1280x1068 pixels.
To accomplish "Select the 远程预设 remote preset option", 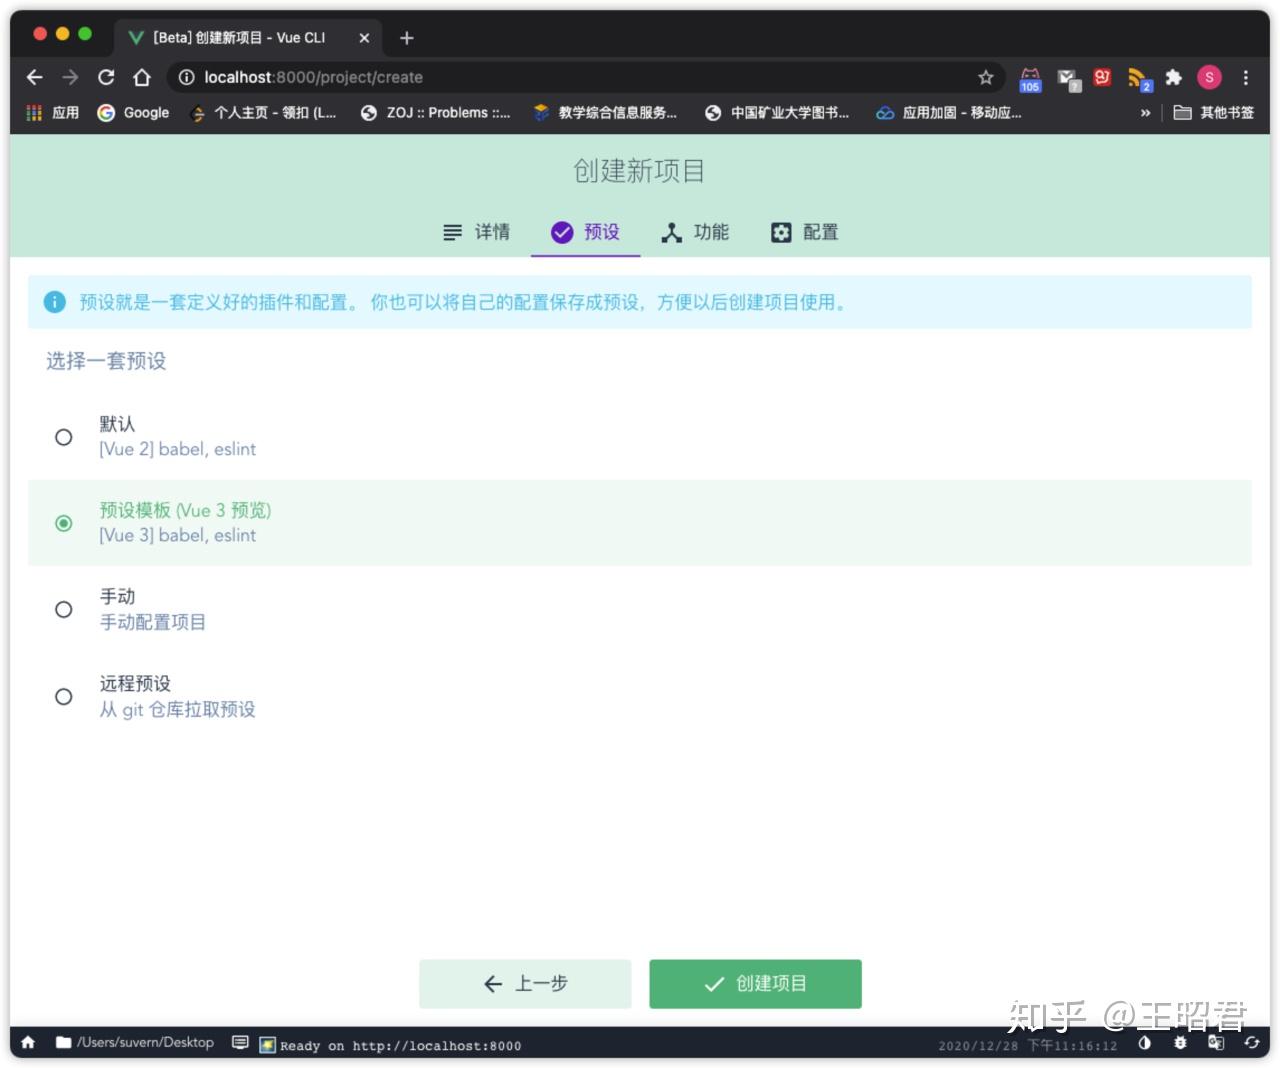I will click(x=64, y=696).
